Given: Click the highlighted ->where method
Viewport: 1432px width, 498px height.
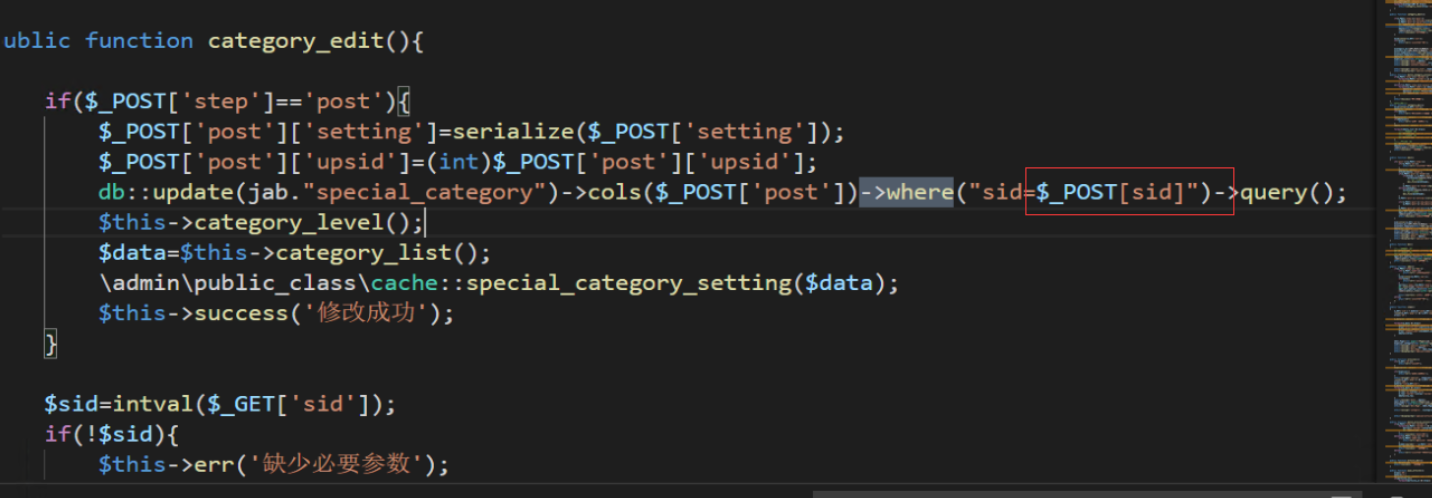Looking at the screenshot, I should [x=906, y=192].
